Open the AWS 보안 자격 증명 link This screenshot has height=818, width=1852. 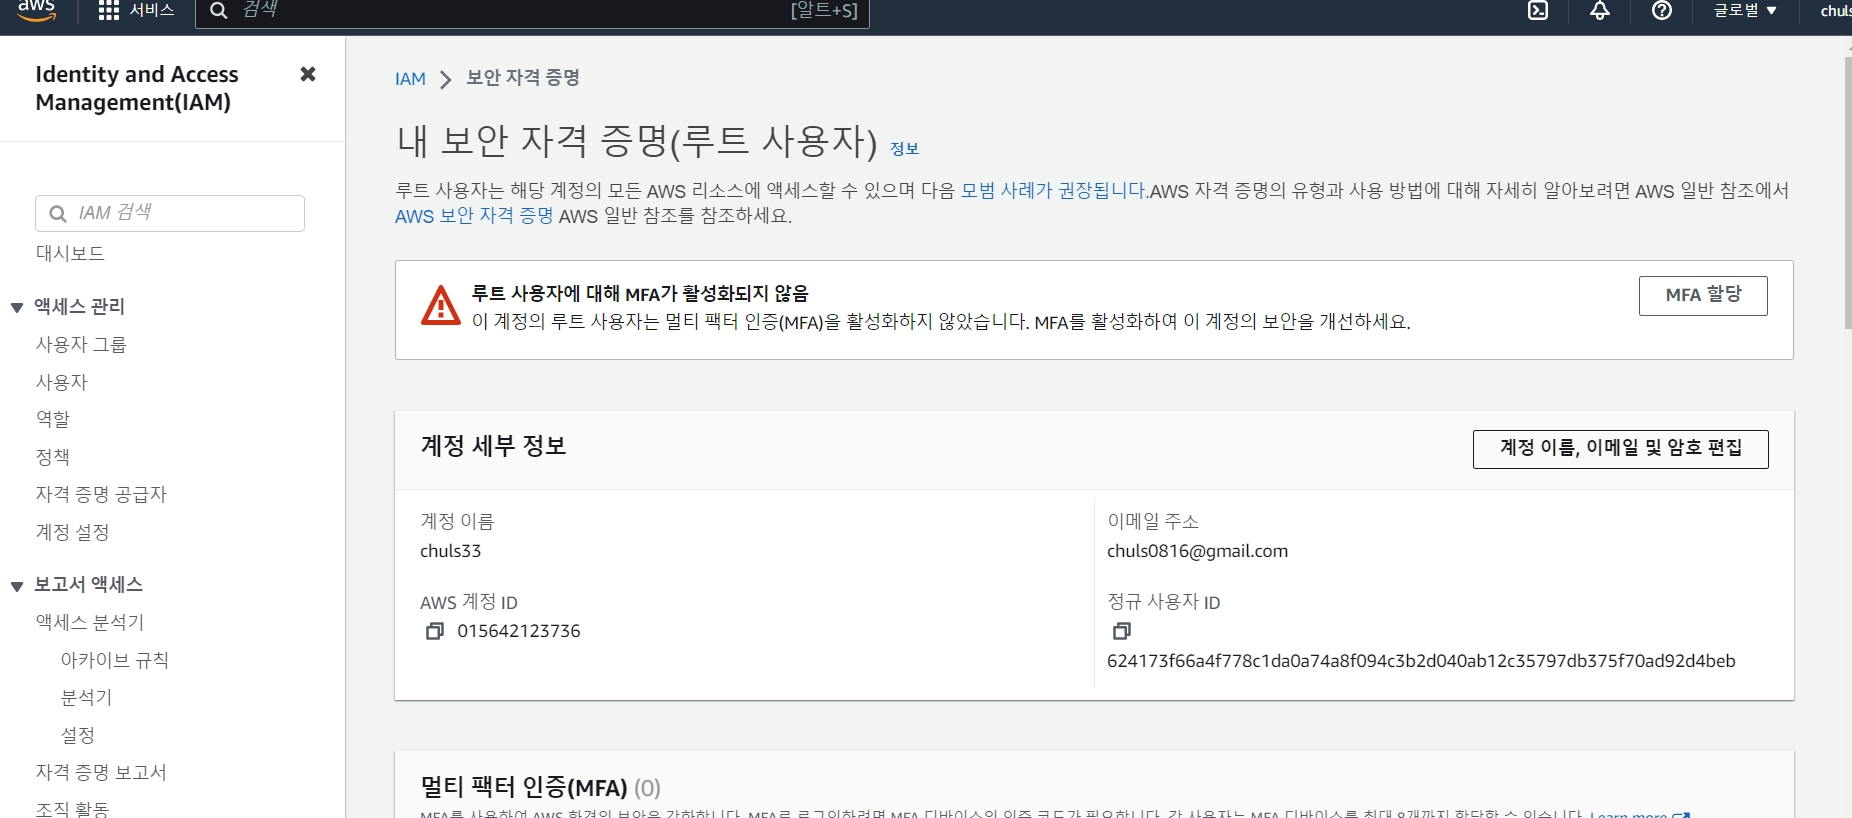pos(474,216)
